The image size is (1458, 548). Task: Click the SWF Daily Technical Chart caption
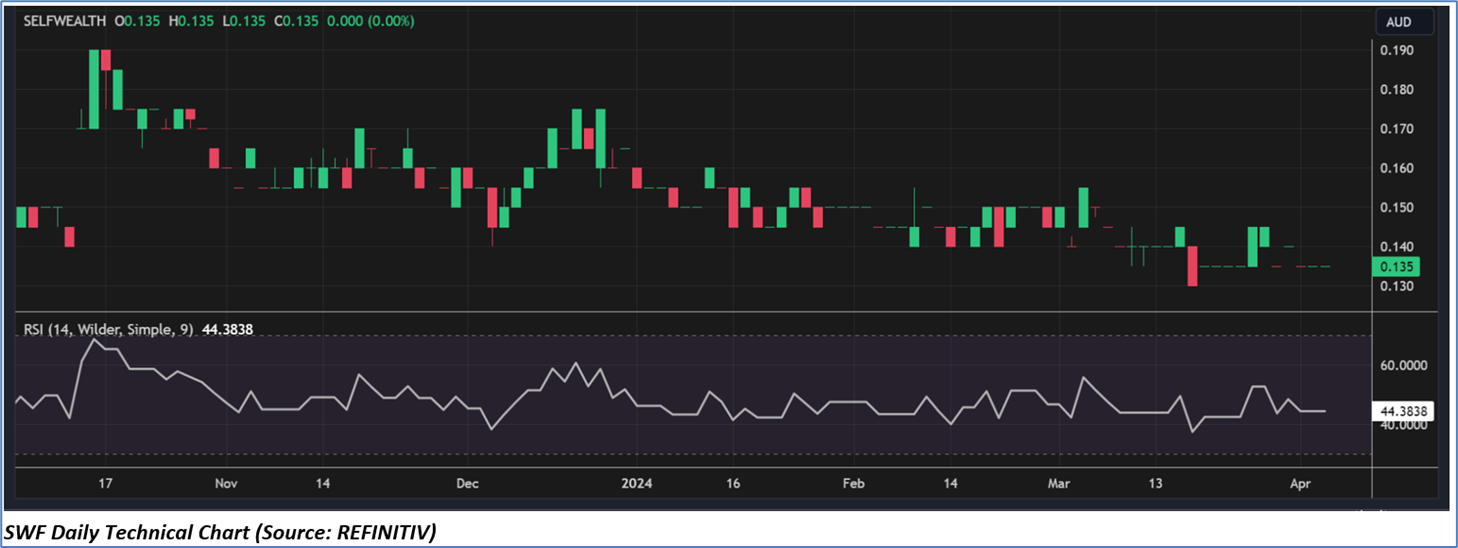[x=220, y=531]
